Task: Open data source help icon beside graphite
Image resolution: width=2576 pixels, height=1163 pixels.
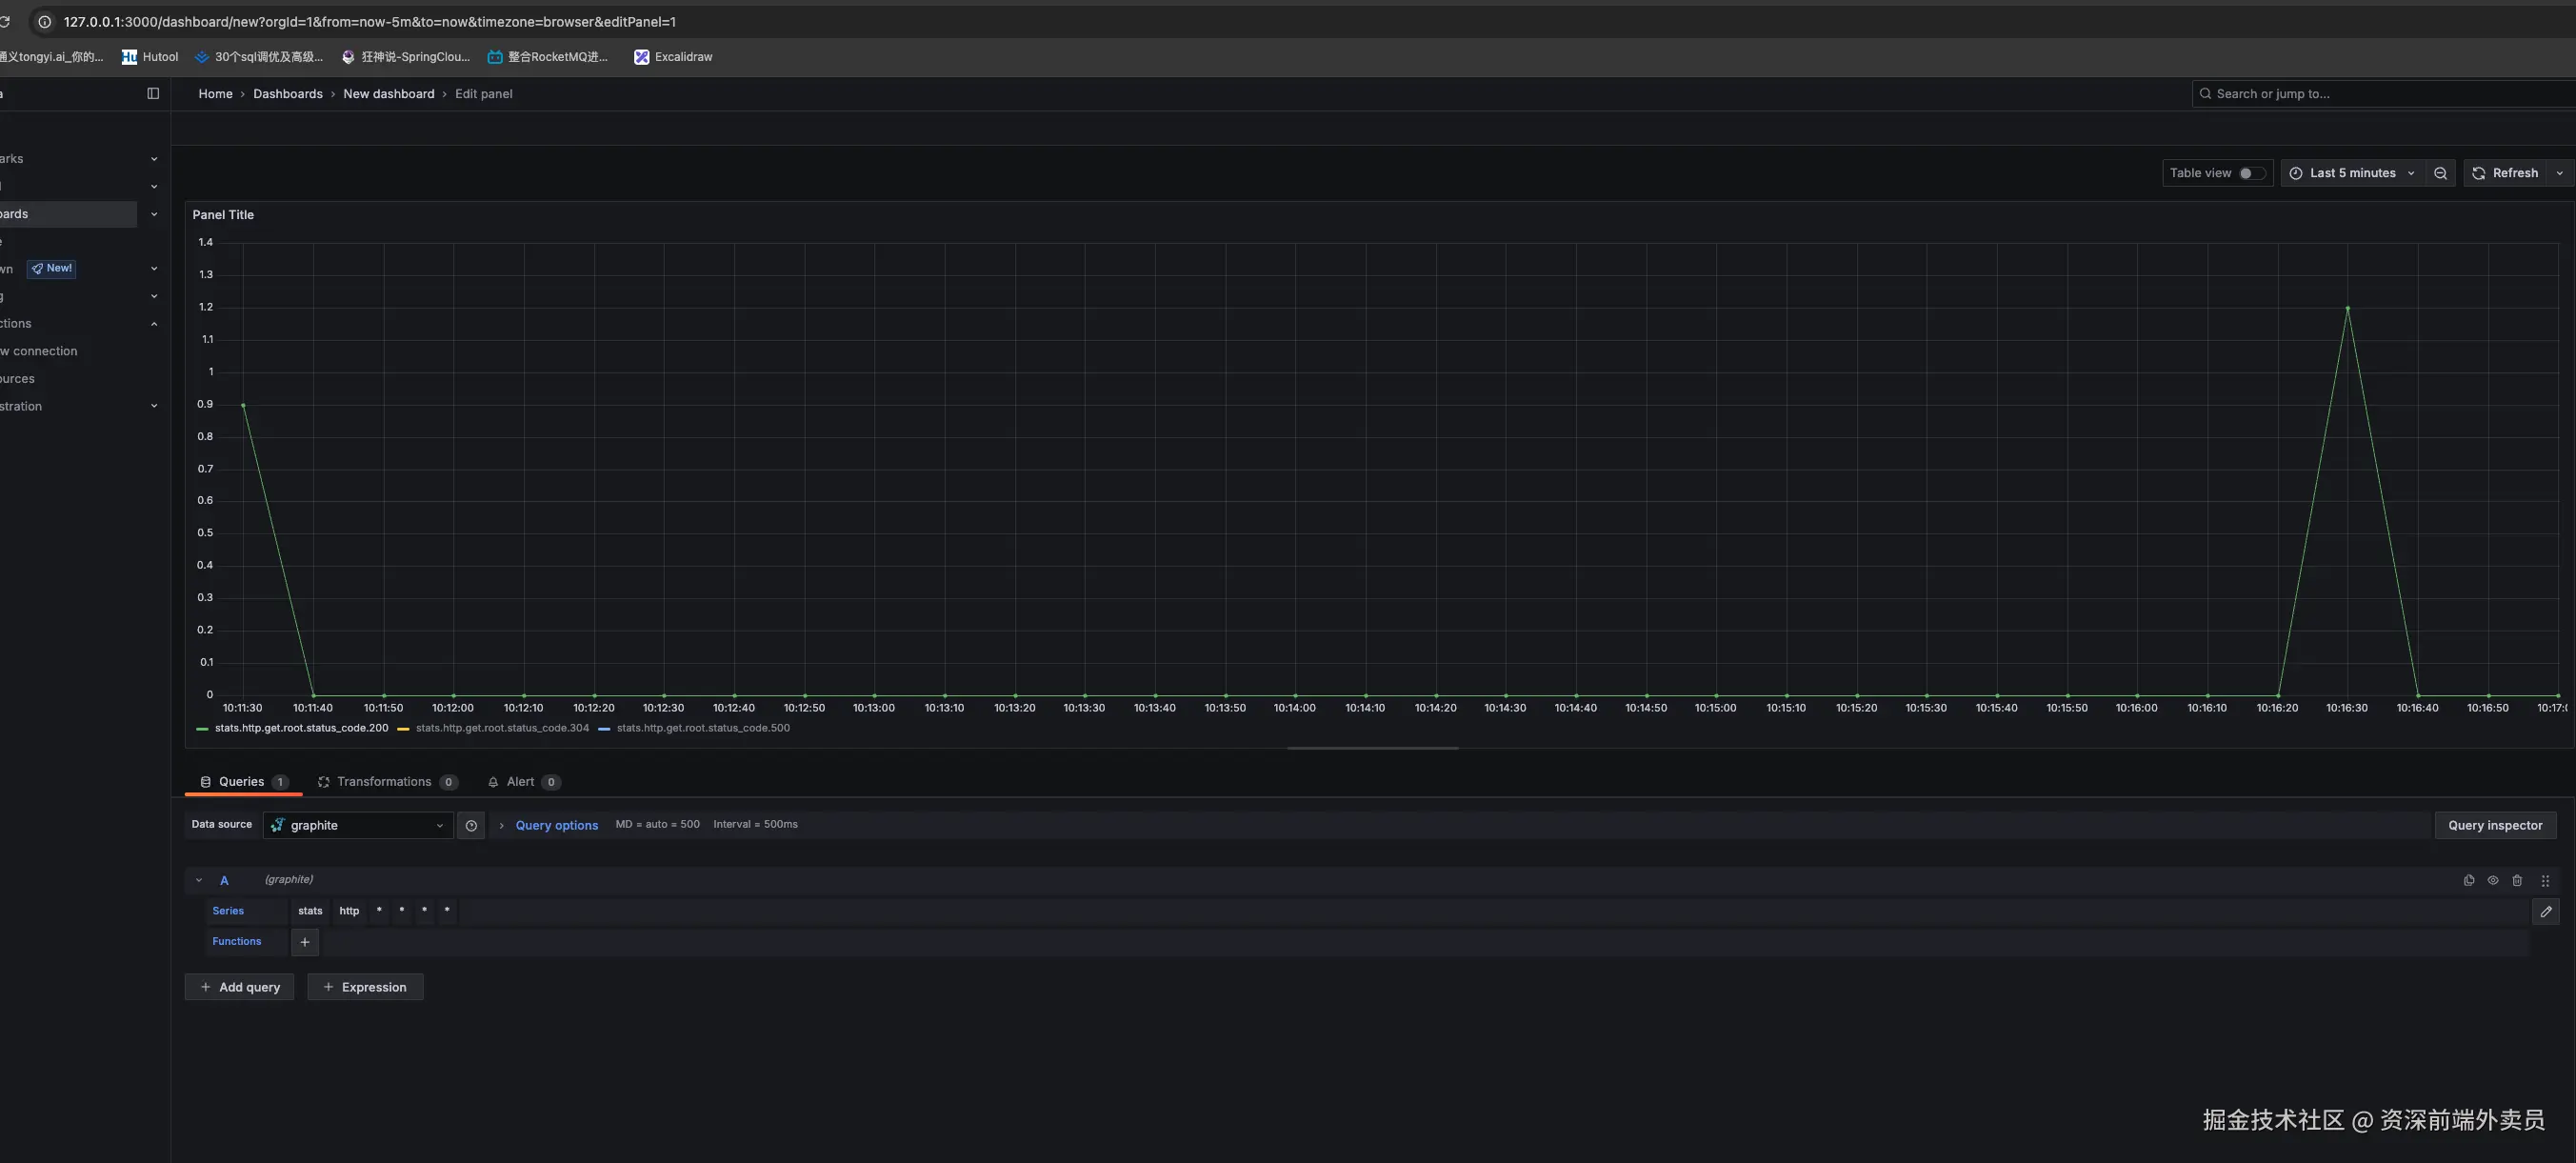Action: (x=471, y=826)
